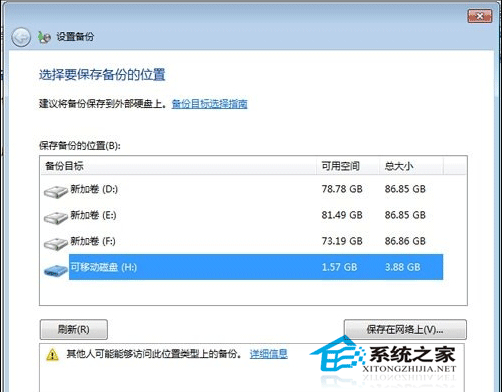
Task: Select the drive icon for 新加卷 (D:)
Action: pos(56,192)
